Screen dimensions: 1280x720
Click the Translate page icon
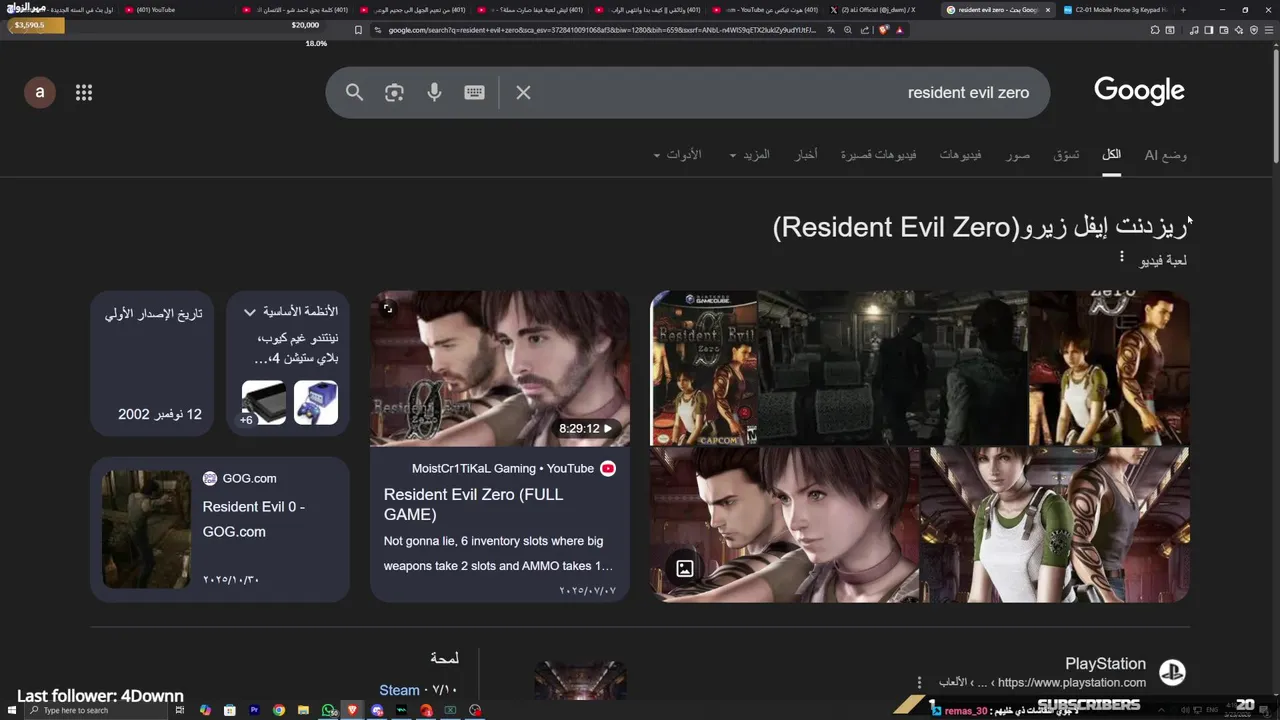tap(830, 30)
